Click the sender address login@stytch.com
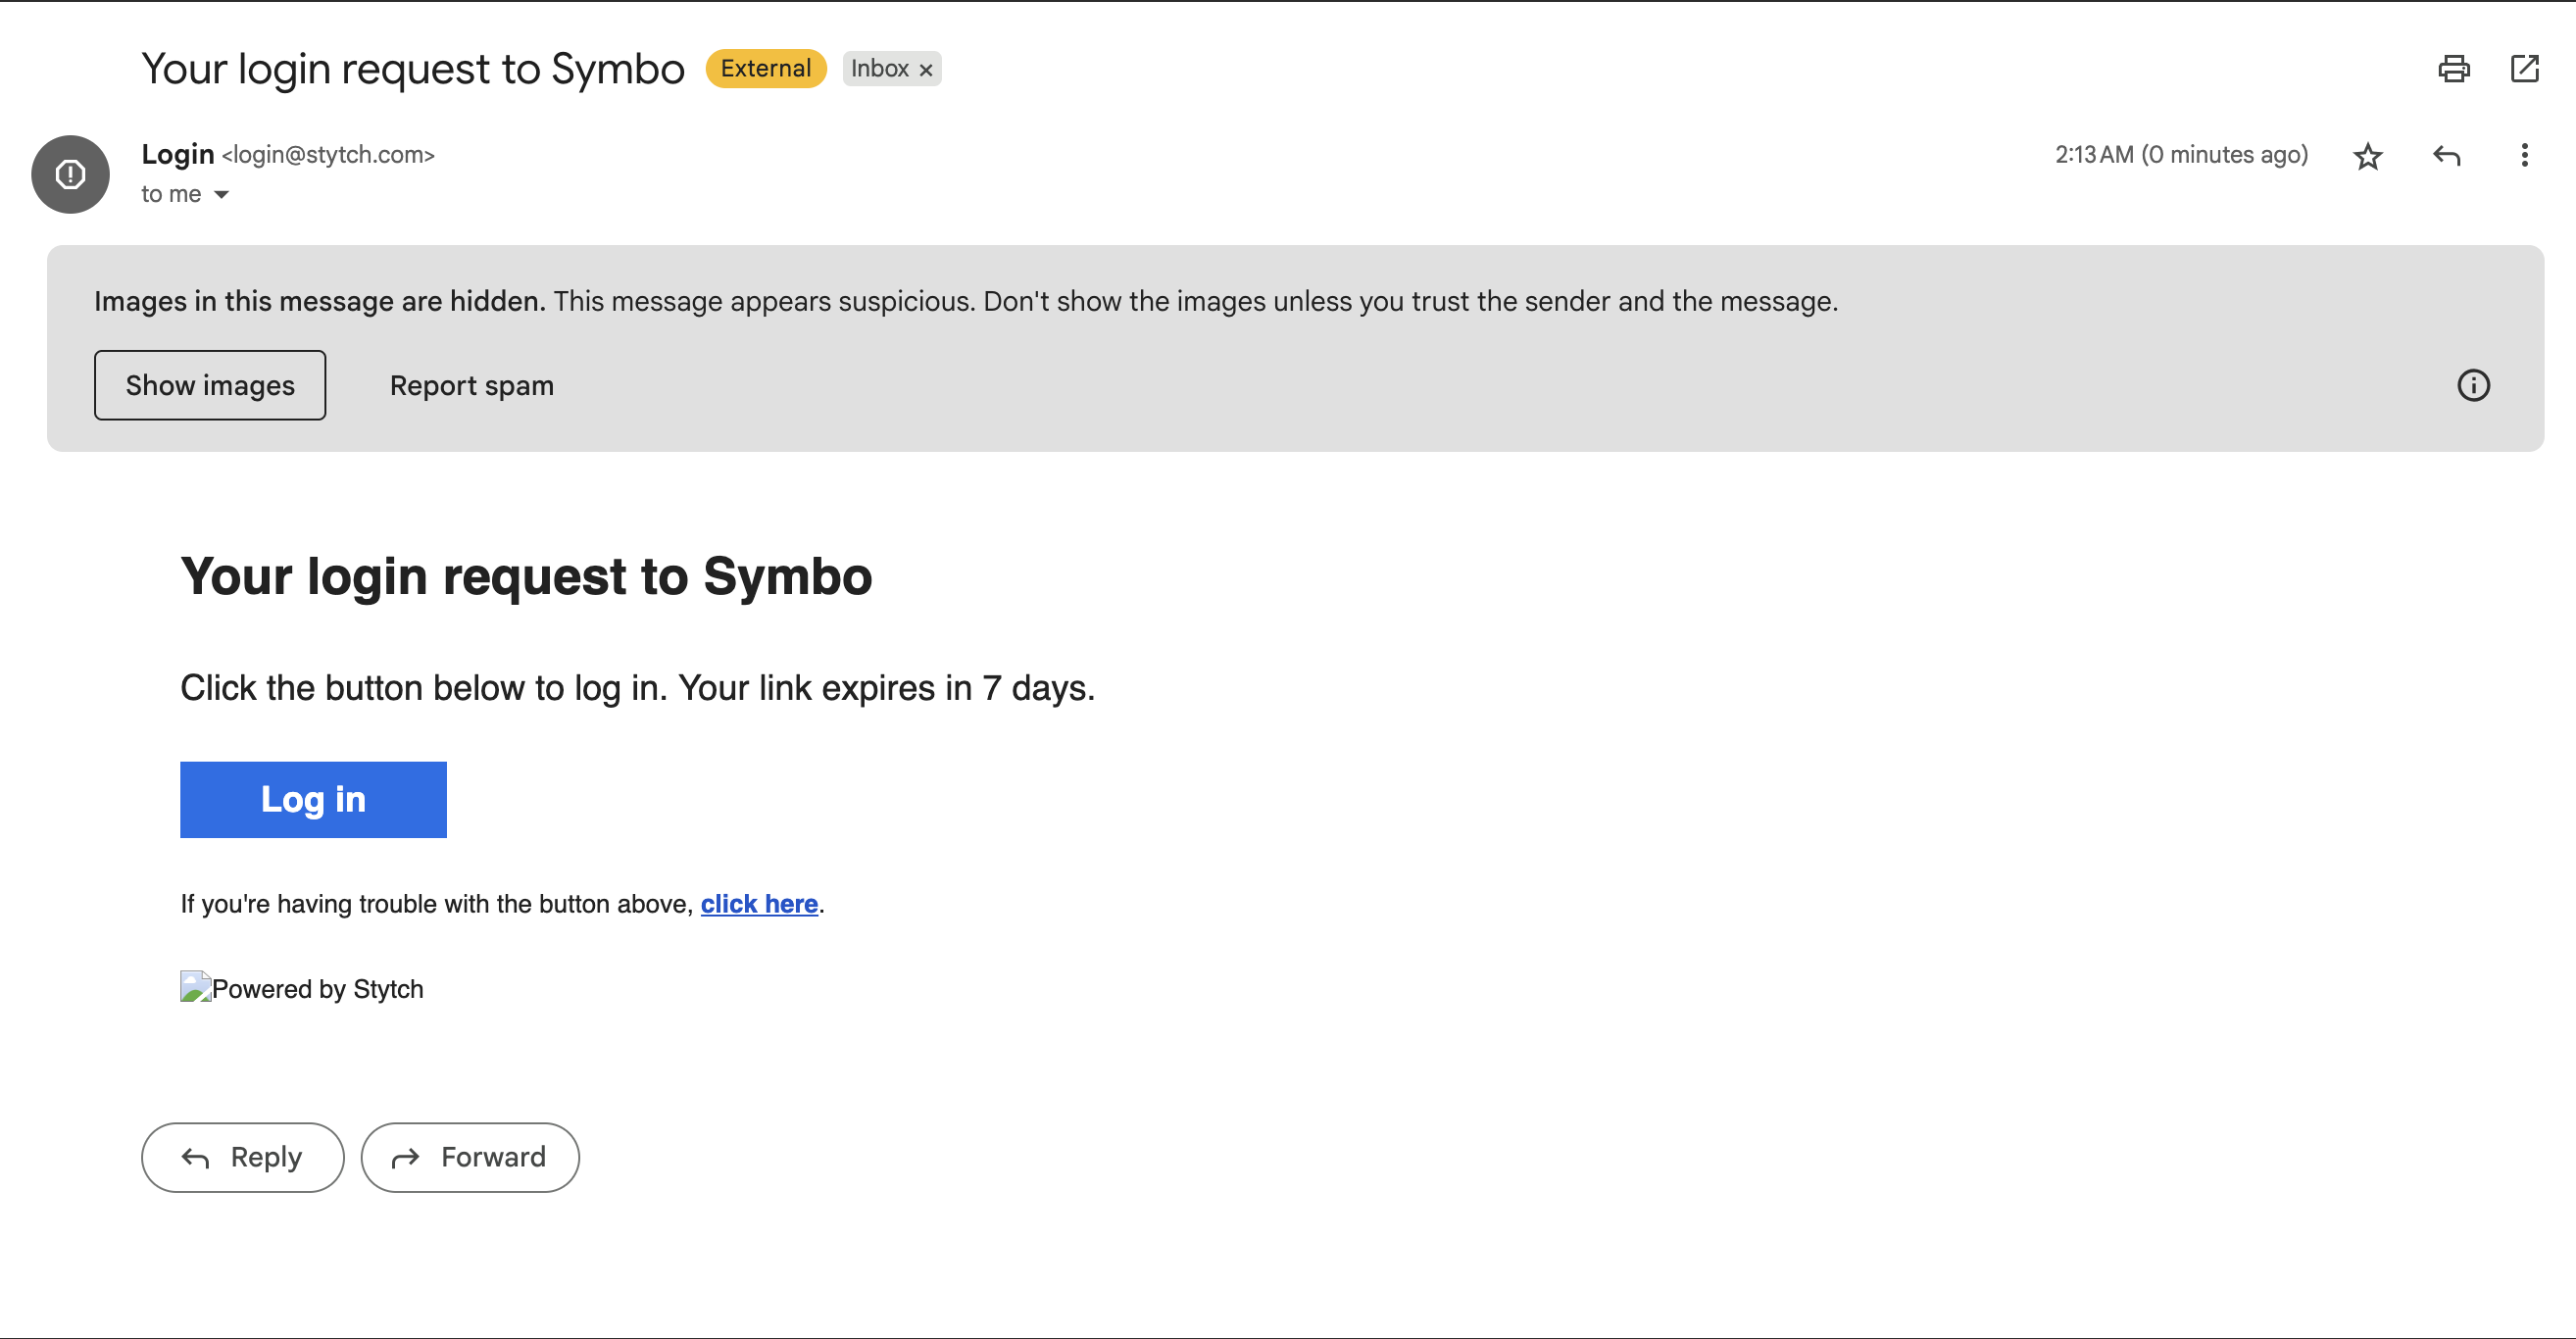This screenshot has height=1339, width=2576. 328,155
